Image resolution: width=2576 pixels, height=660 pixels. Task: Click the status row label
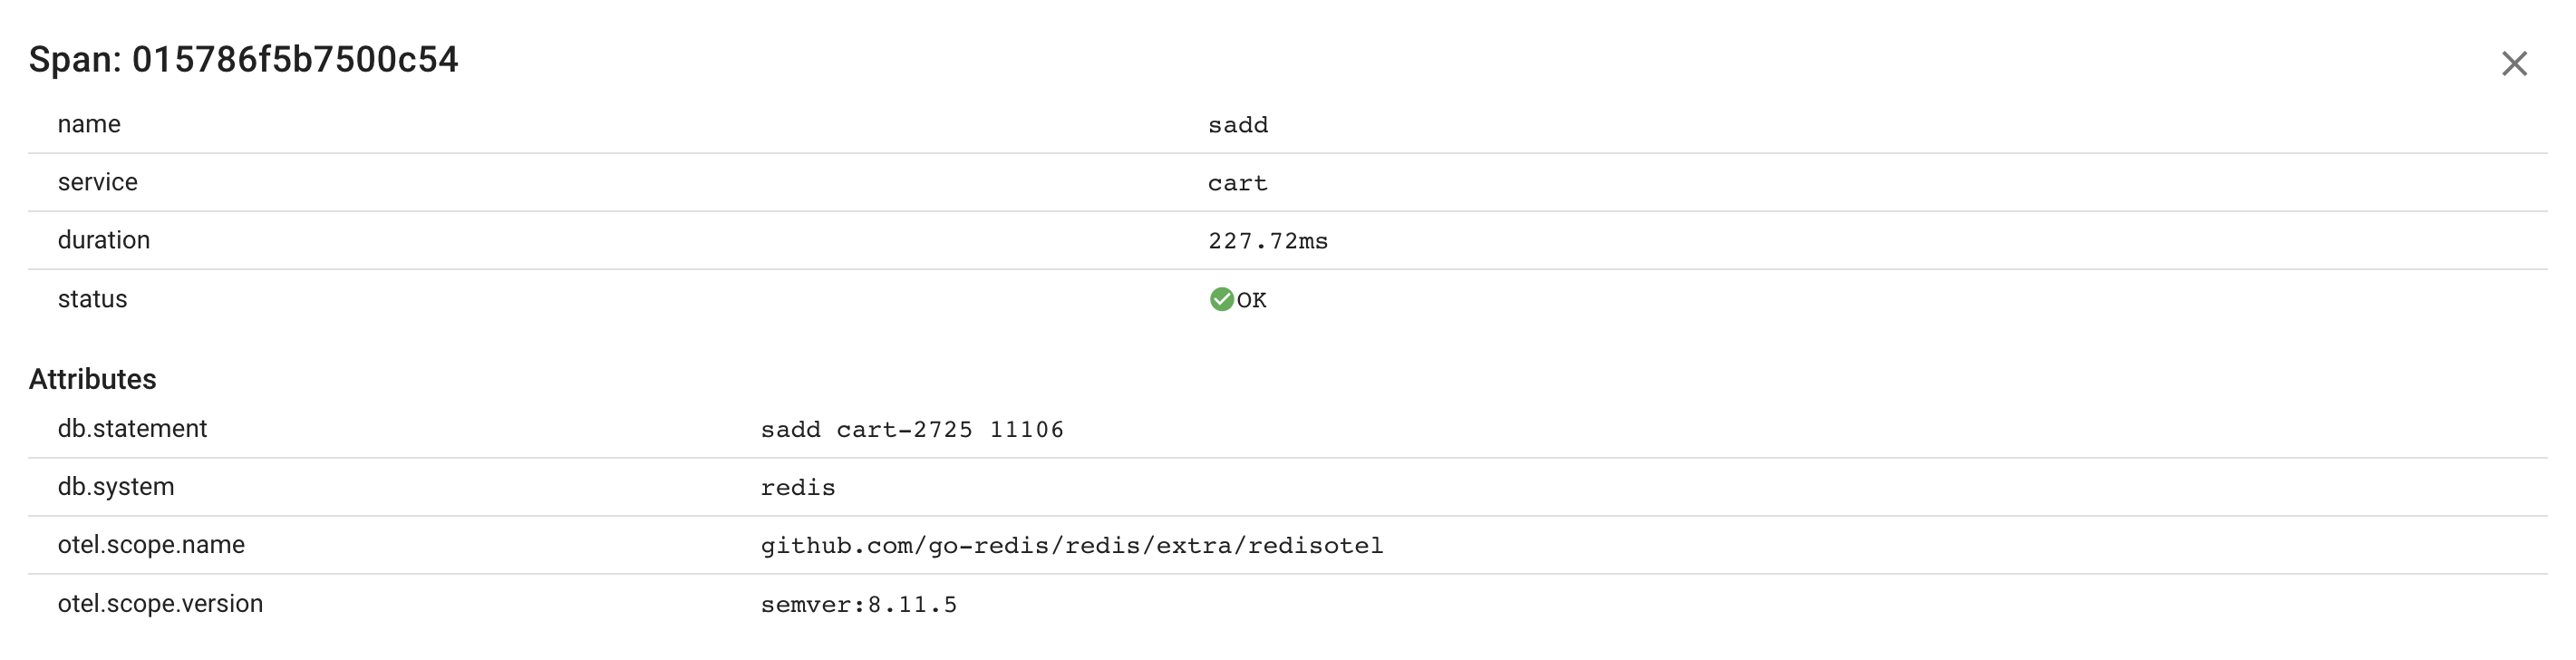coord(92,299)
